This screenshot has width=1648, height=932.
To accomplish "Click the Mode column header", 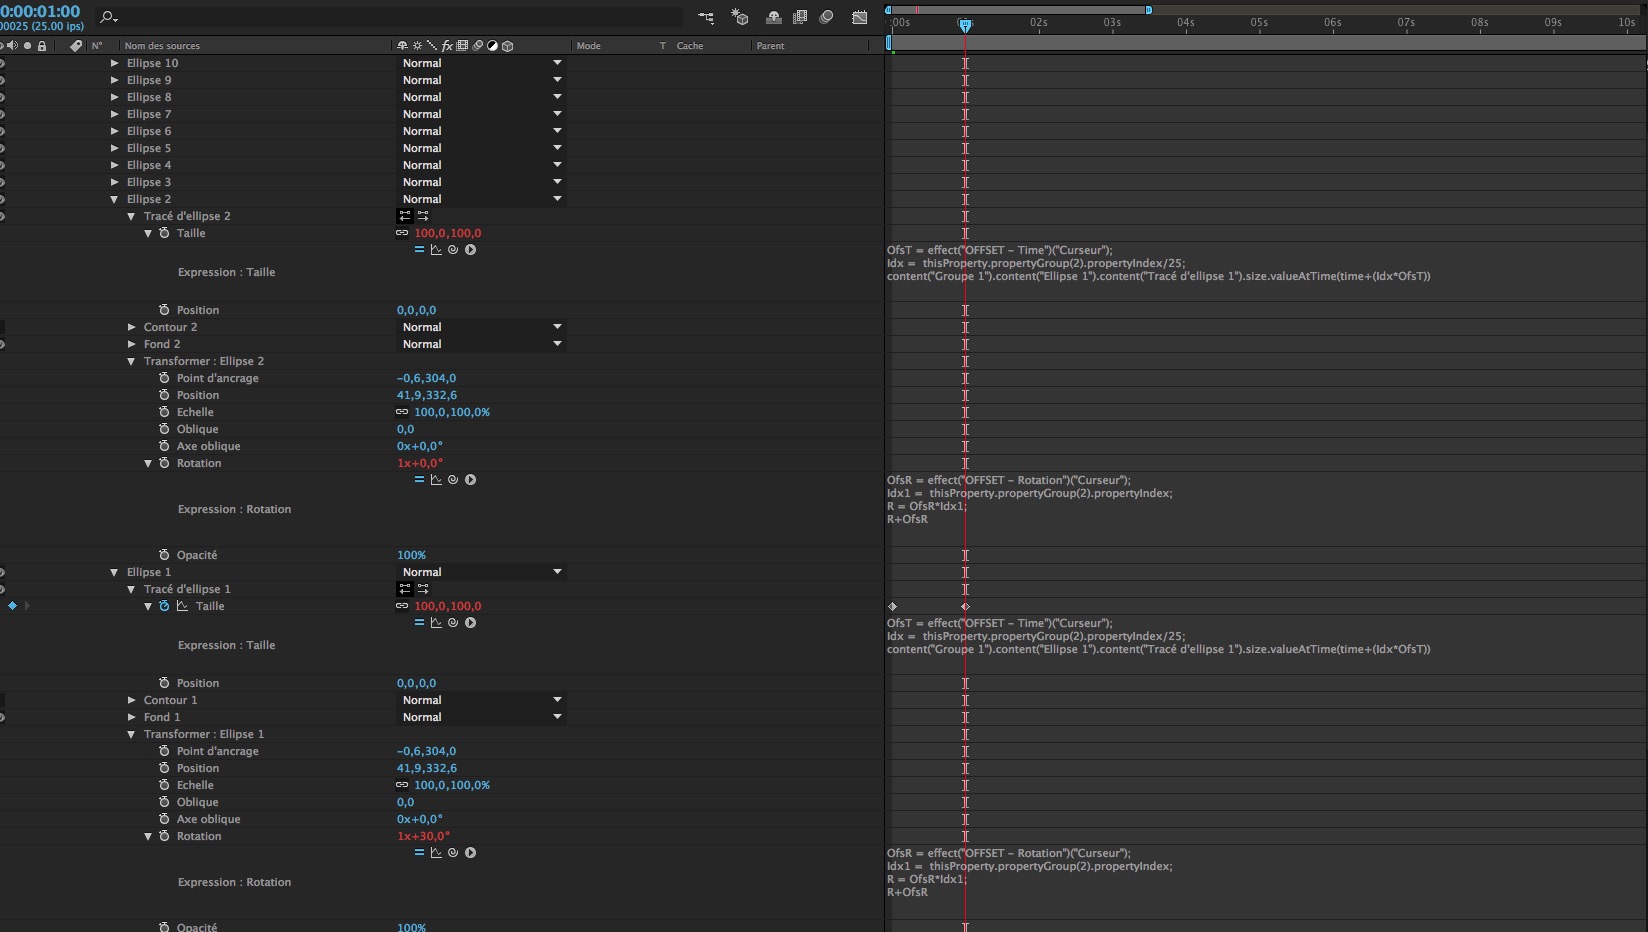I will tap(589, 46).
